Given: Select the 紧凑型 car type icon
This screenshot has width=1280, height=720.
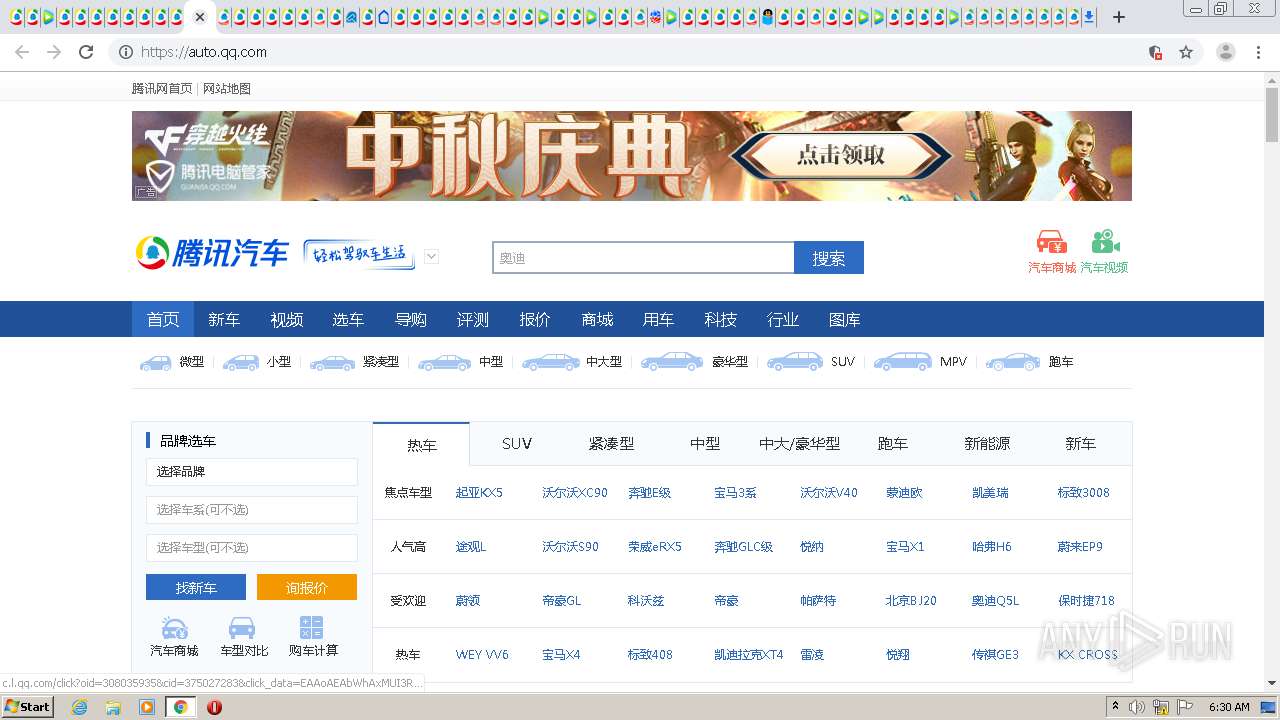Looking at the screenshot, I should coord(333,362).
